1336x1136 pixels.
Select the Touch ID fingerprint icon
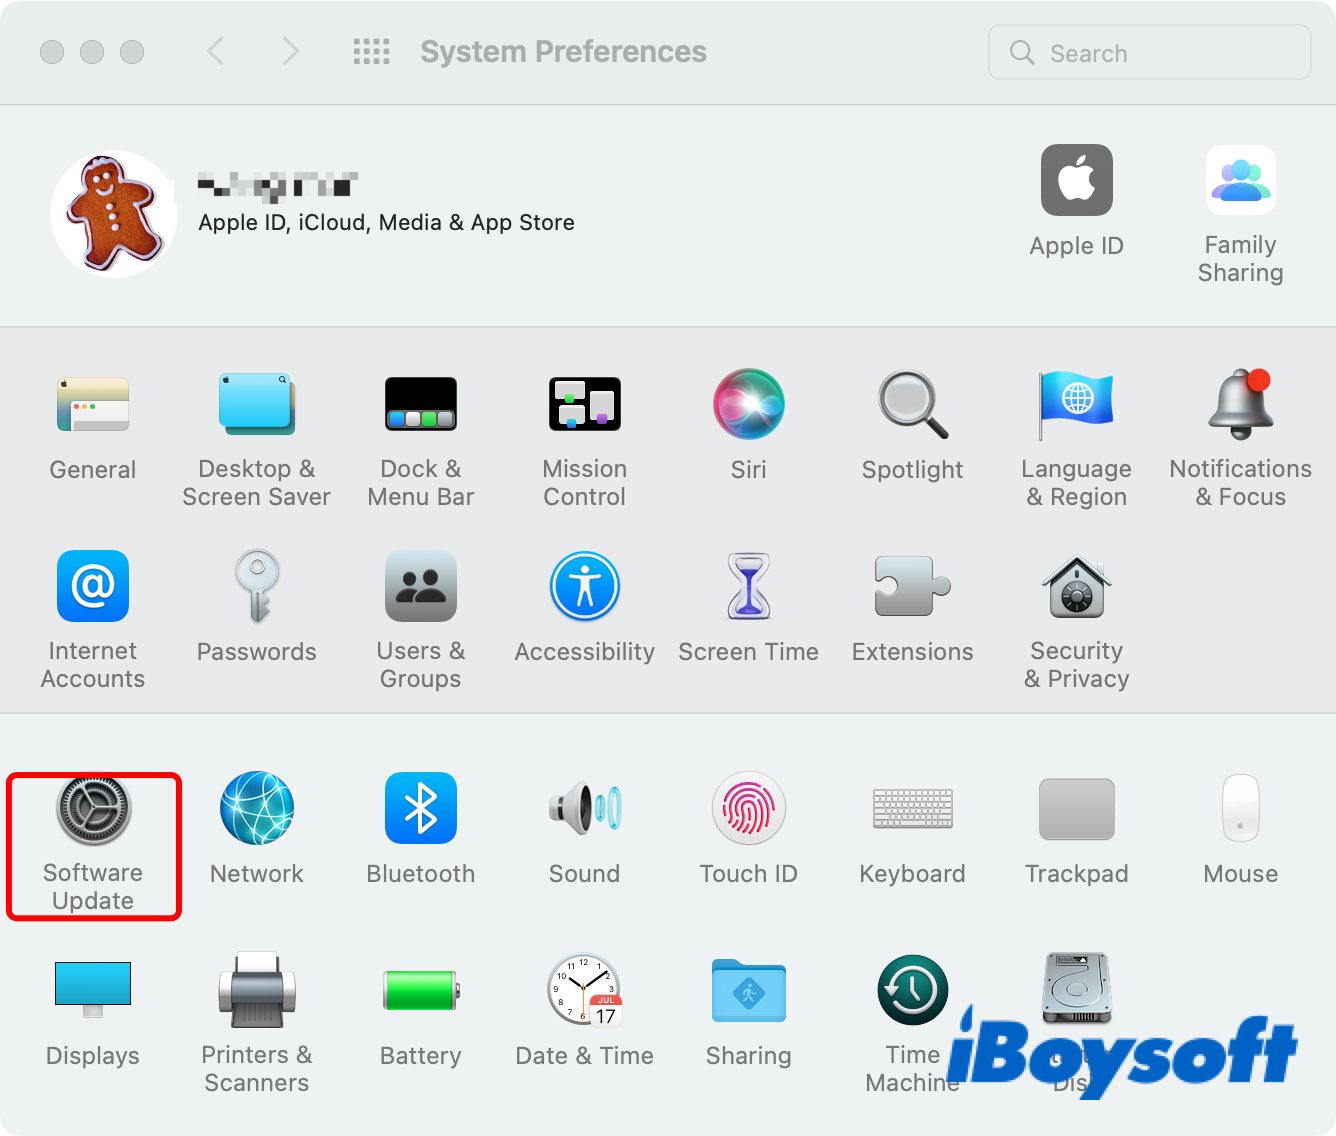point(748,809)
